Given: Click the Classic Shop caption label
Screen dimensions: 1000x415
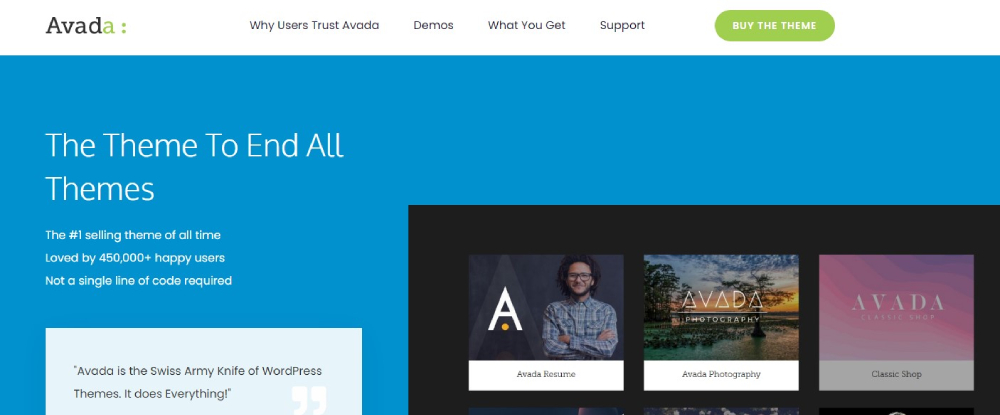Looking at the screenshot, I should (x=896, y=375).
